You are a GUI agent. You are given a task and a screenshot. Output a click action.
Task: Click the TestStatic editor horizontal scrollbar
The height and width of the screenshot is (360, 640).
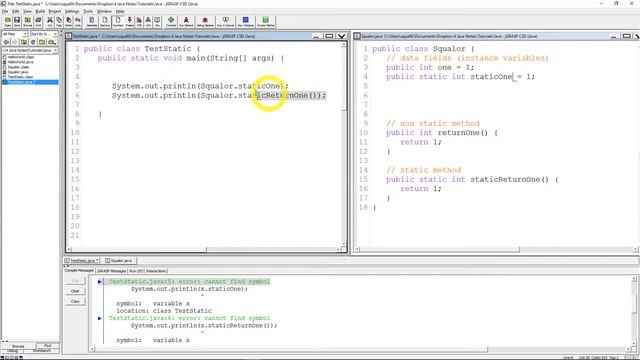204,249
